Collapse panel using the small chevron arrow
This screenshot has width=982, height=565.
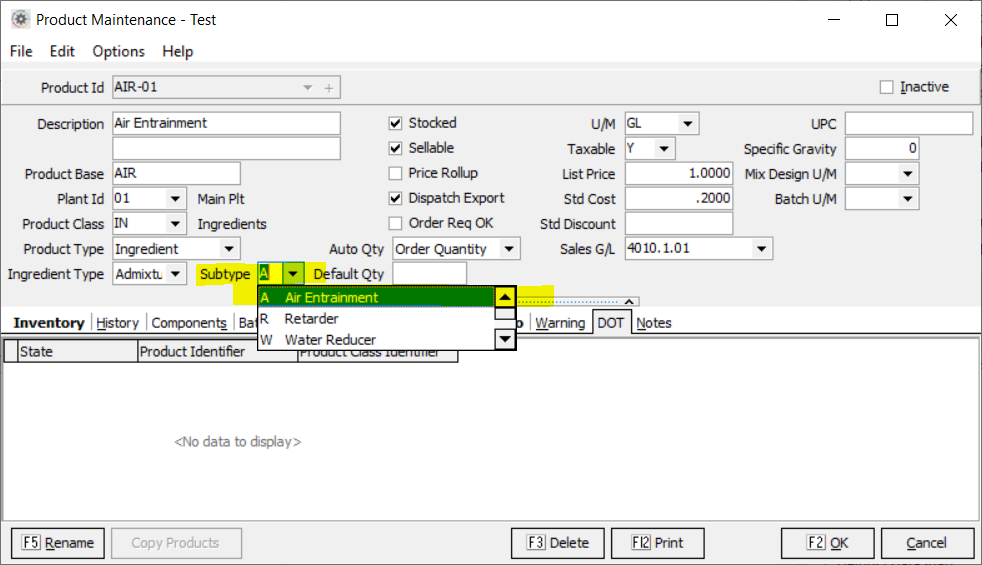[x=628, y=301]
